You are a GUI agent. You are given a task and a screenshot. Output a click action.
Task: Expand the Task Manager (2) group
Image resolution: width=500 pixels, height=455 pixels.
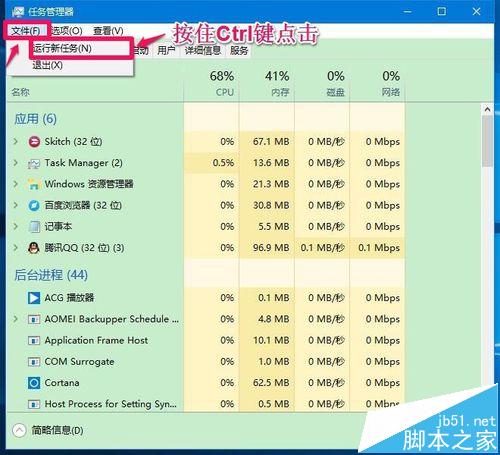point(15,163)
